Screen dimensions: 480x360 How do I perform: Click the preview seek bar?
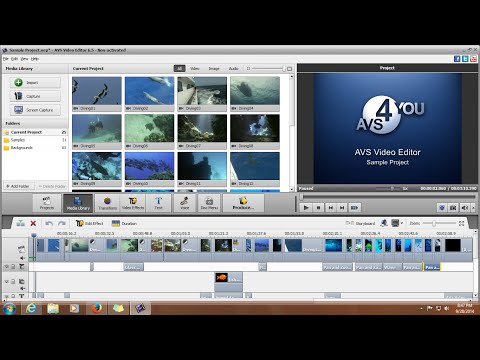point(387,197)
